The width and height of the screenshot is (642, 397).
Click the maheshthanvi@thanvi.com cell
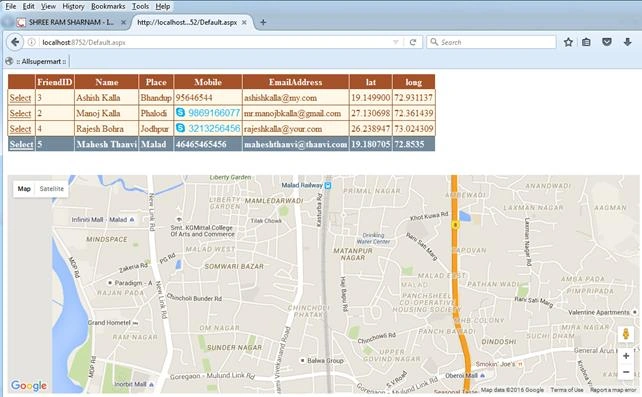pyautogui.click(x=296, y=144)
